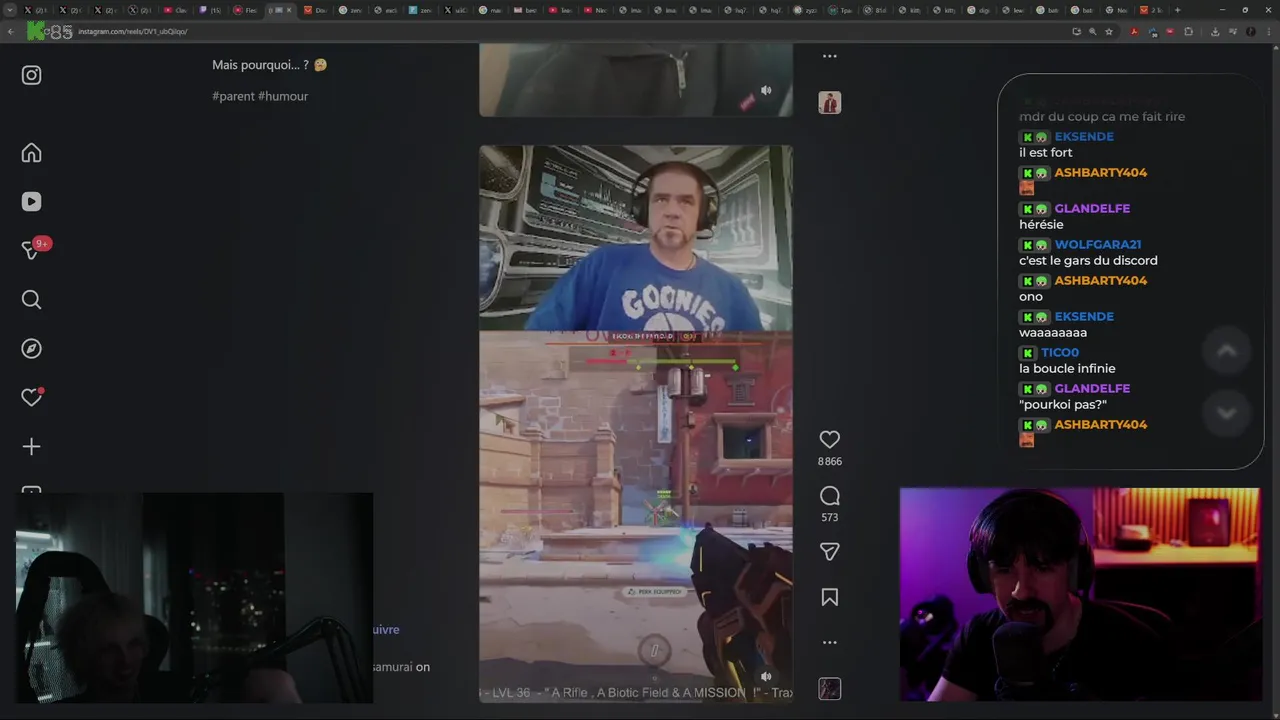The image size is (1280, 720).
Task: Select the caption 'Mais pourquoi... ?'
Action: tap(261, 65)
